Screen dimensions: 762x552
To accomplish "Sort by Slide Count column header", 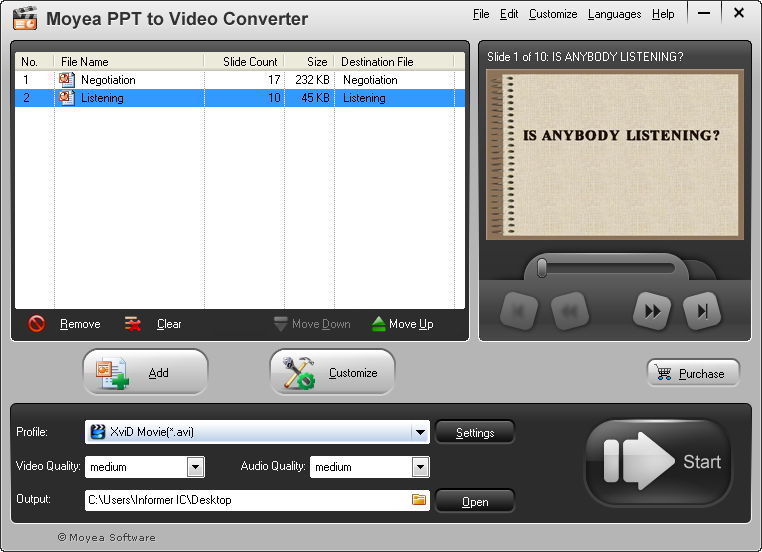I will click(244, 62).
